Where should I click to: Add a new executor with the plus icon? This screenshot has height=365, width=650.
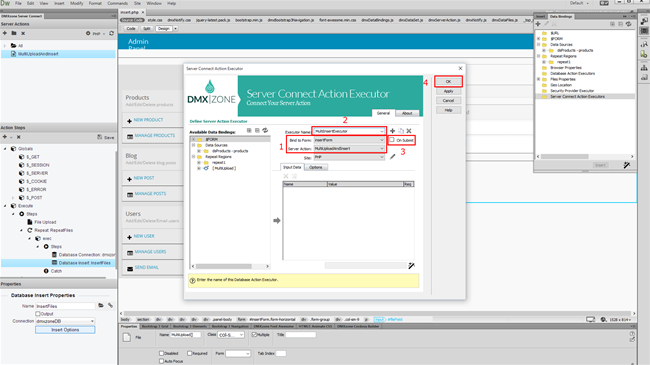tap(393, 131)
